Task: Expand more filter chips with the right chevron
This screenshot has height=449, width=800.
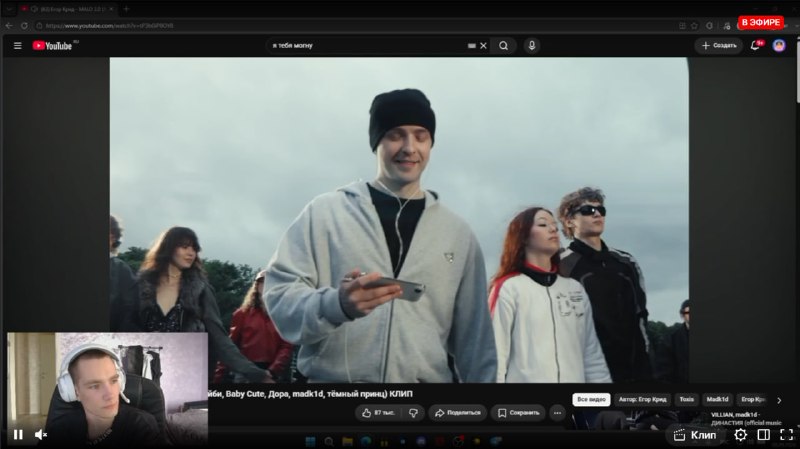Action: 779,401
